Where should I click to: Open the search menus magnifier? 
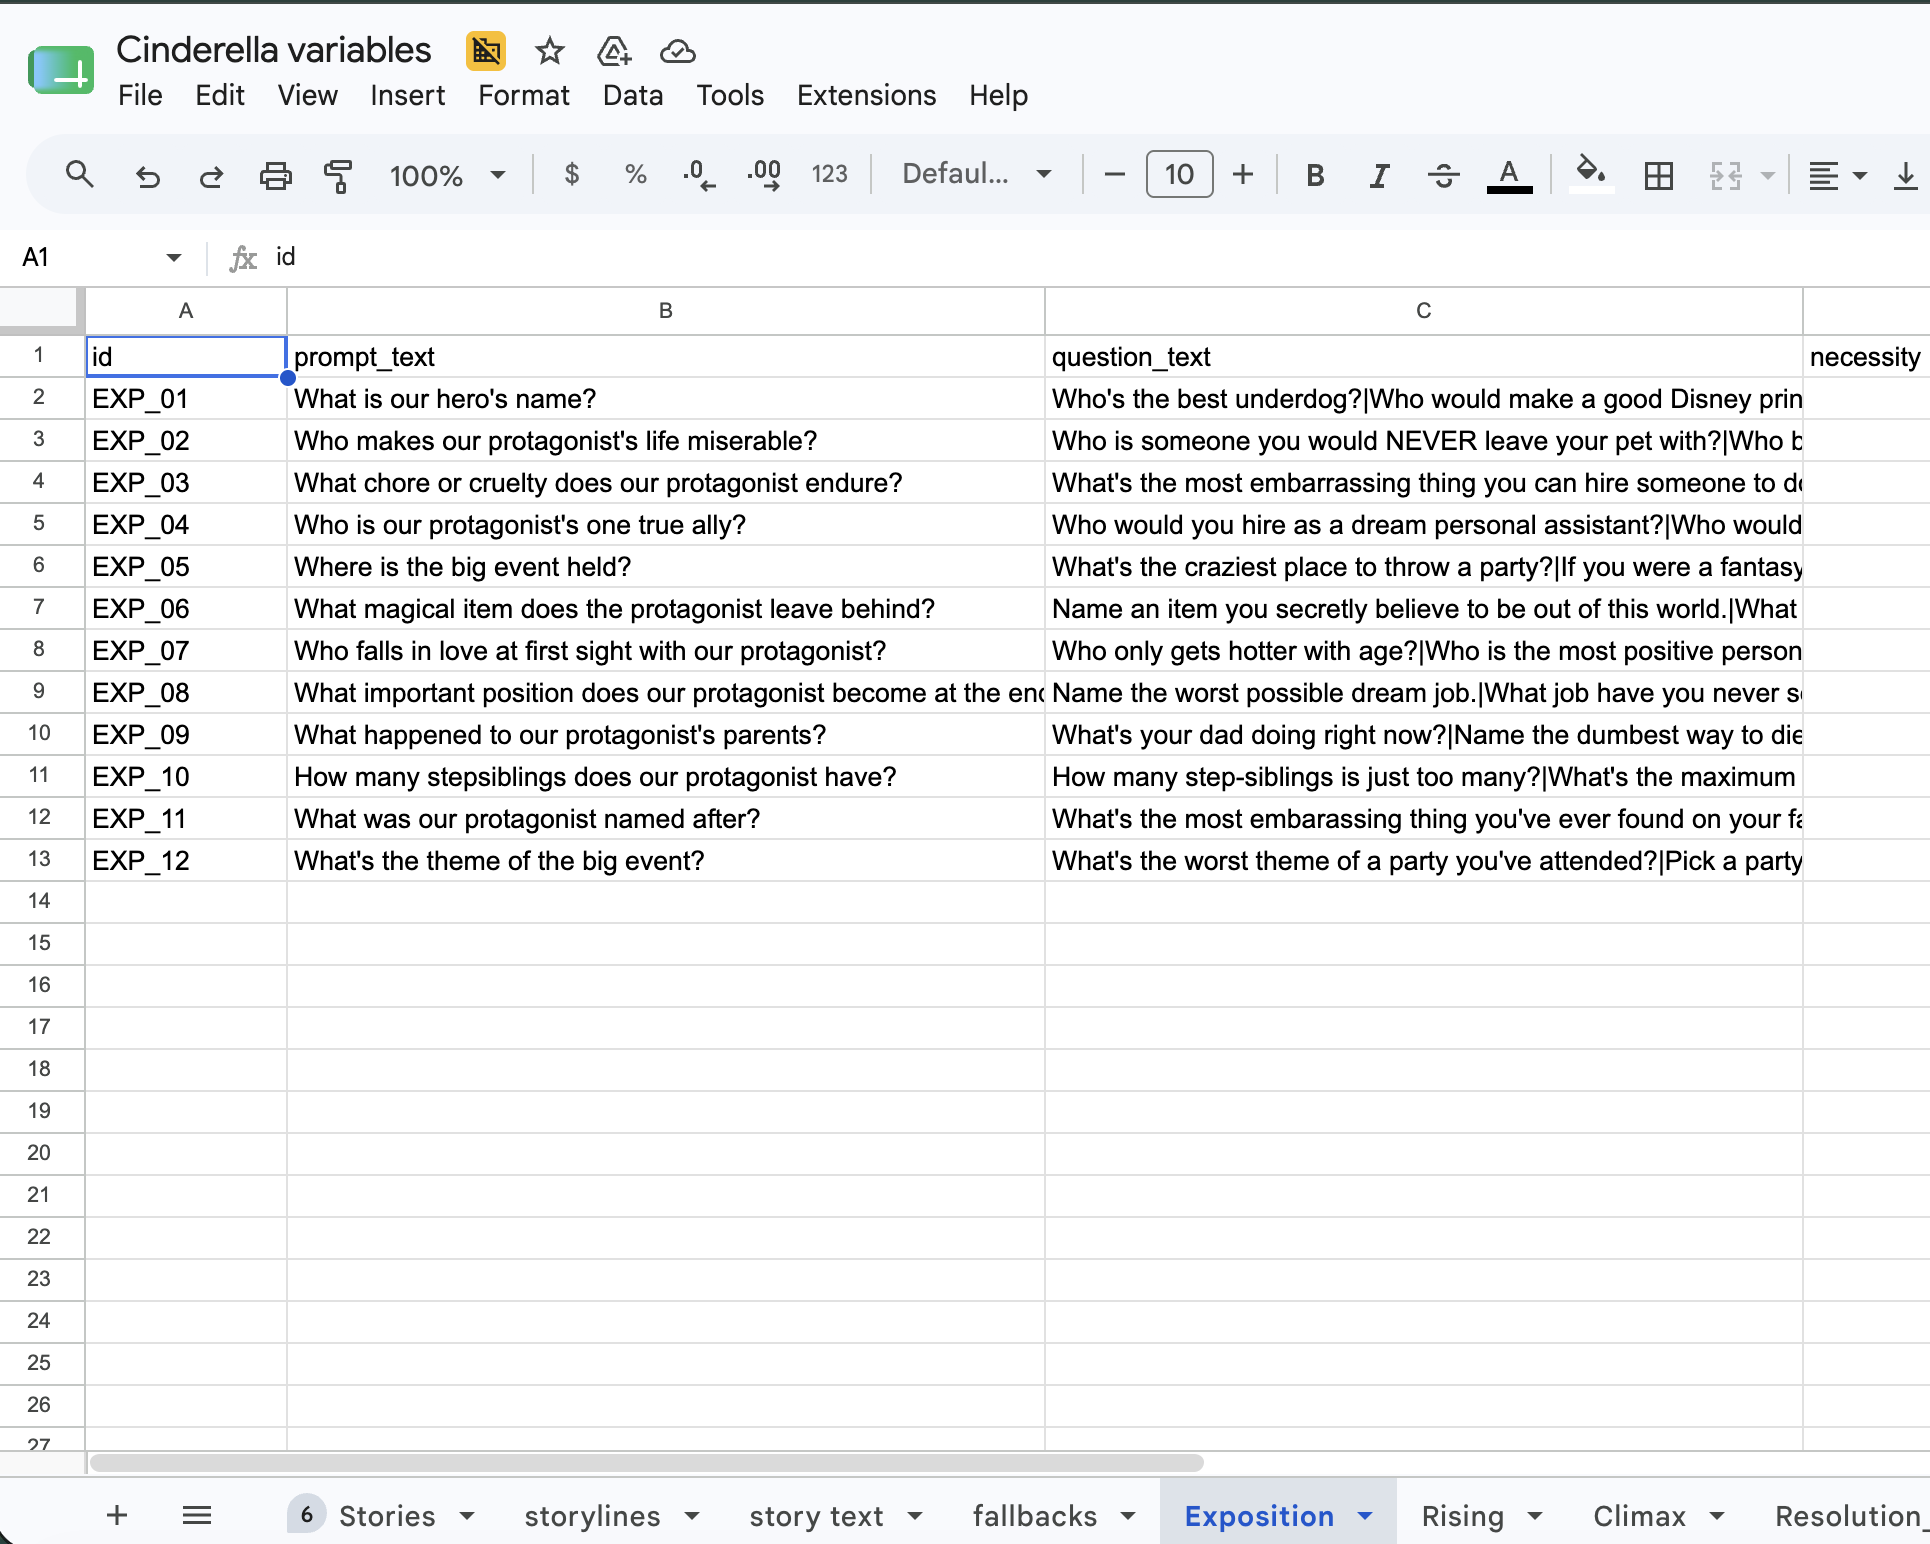click(x=80, y=175)
